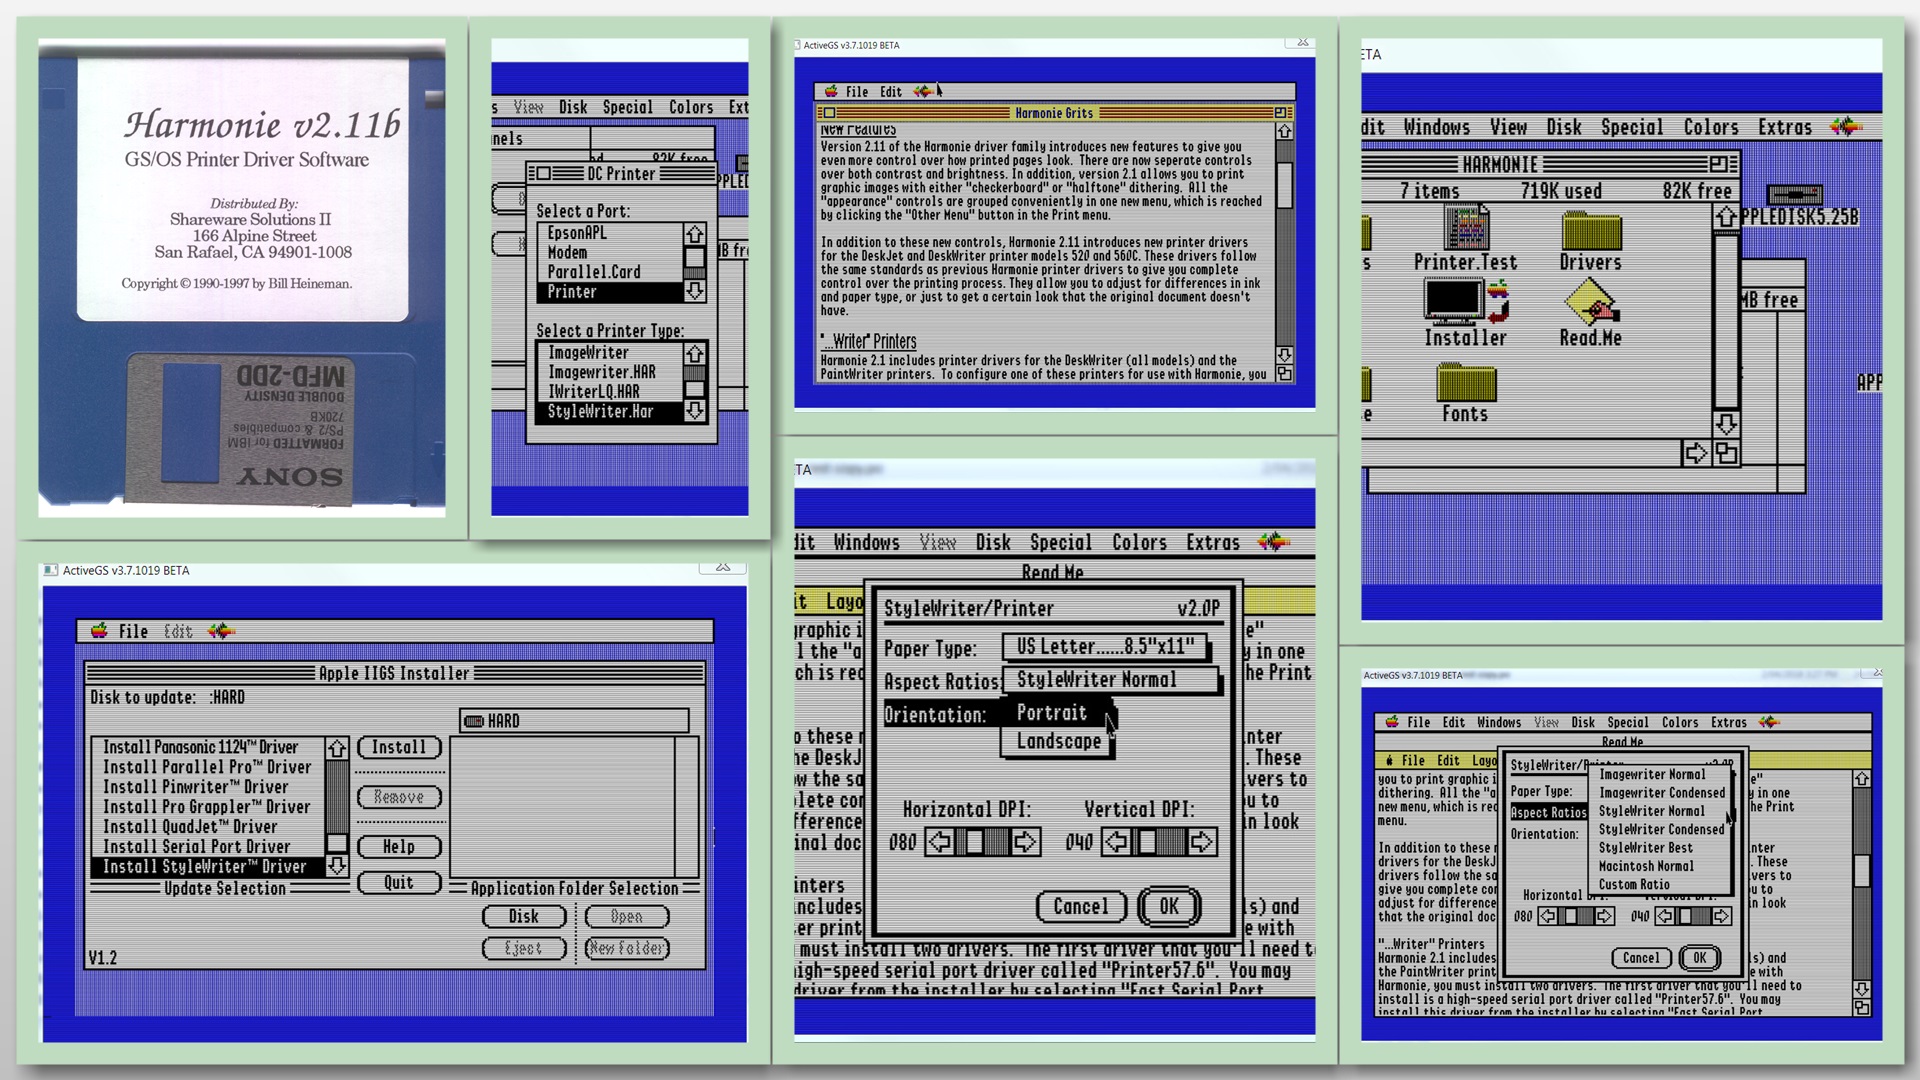Click right arrow of Horizontal DPI control

[1025, 842]
